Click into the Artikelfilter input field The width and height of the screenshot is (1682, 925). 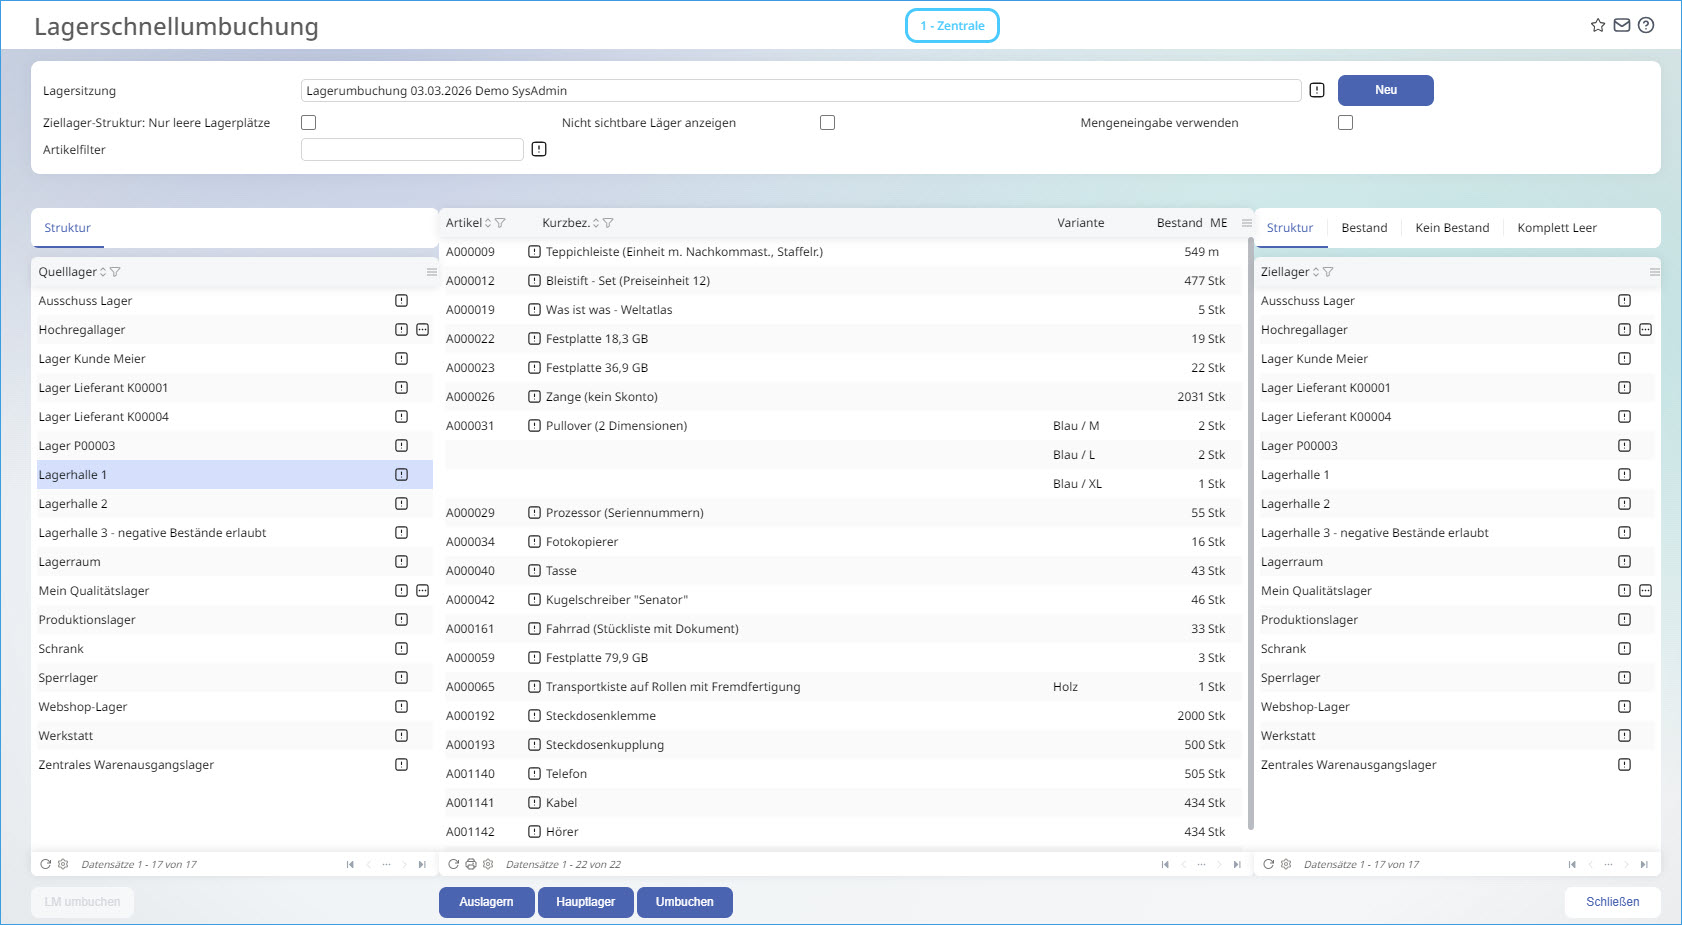[412, 150]
